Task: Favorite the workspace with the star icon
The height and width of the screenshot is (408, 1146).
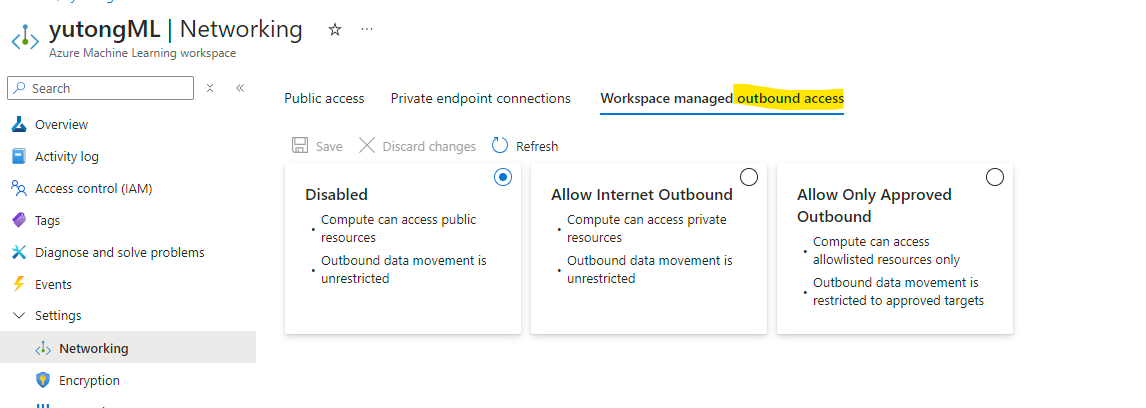Action: [x=335, y=30]
